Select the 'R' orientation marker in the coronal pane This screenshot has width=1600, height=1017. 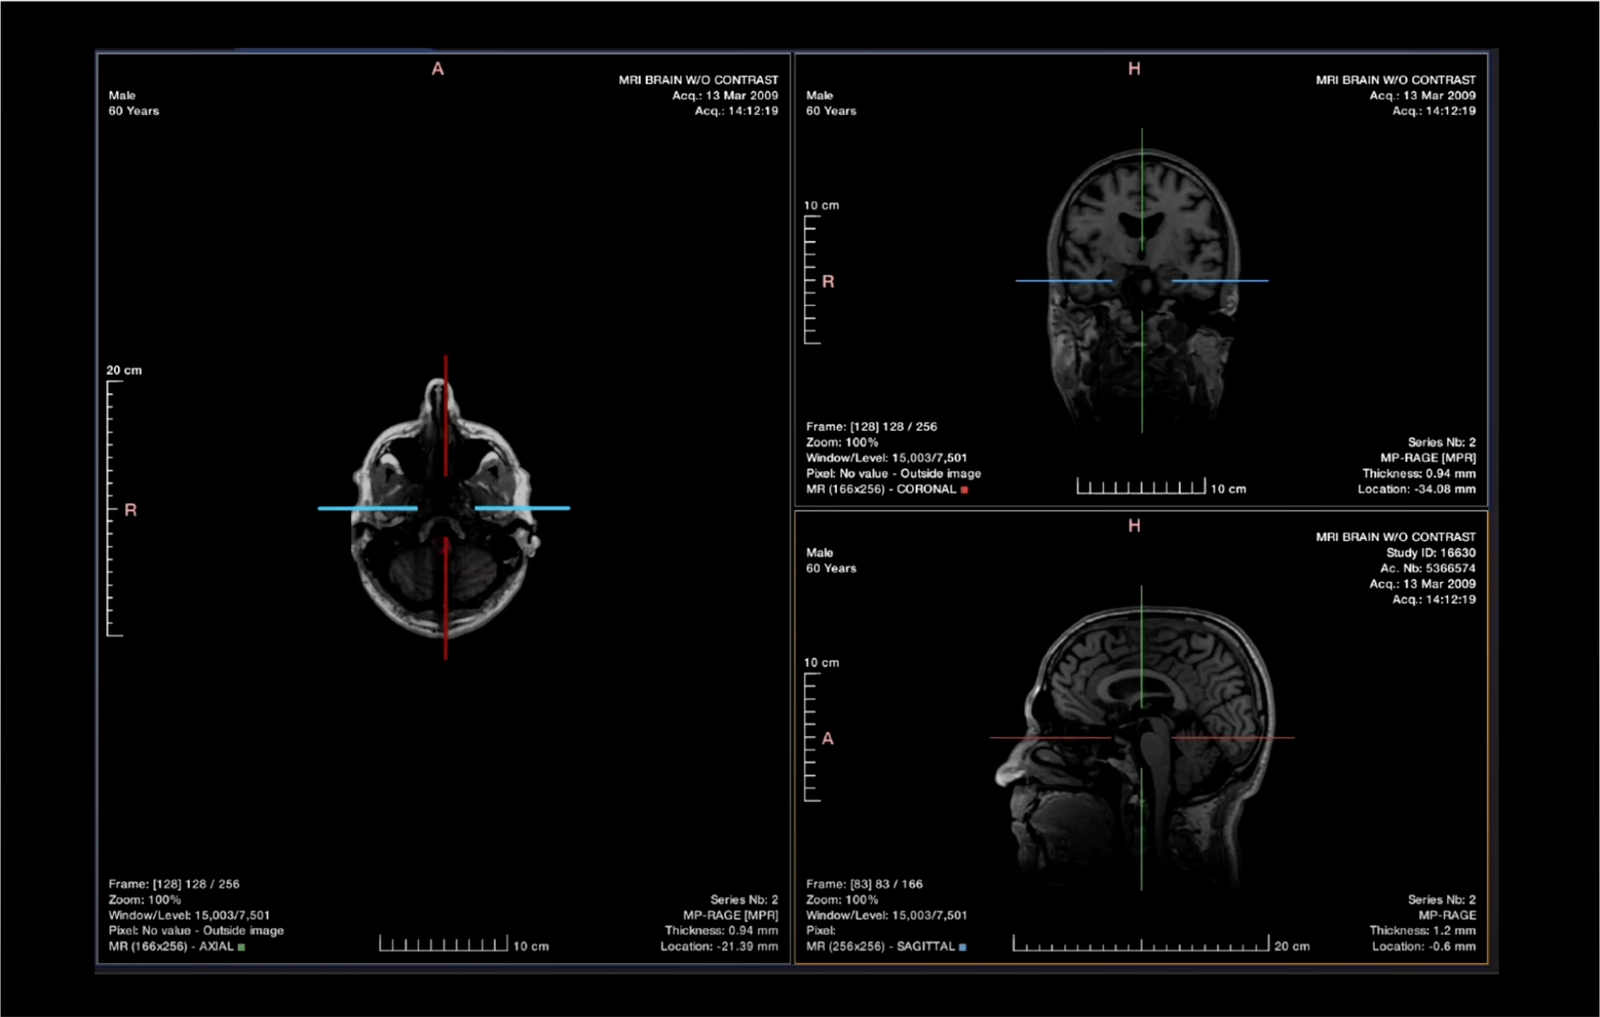[x=826, y=283]
